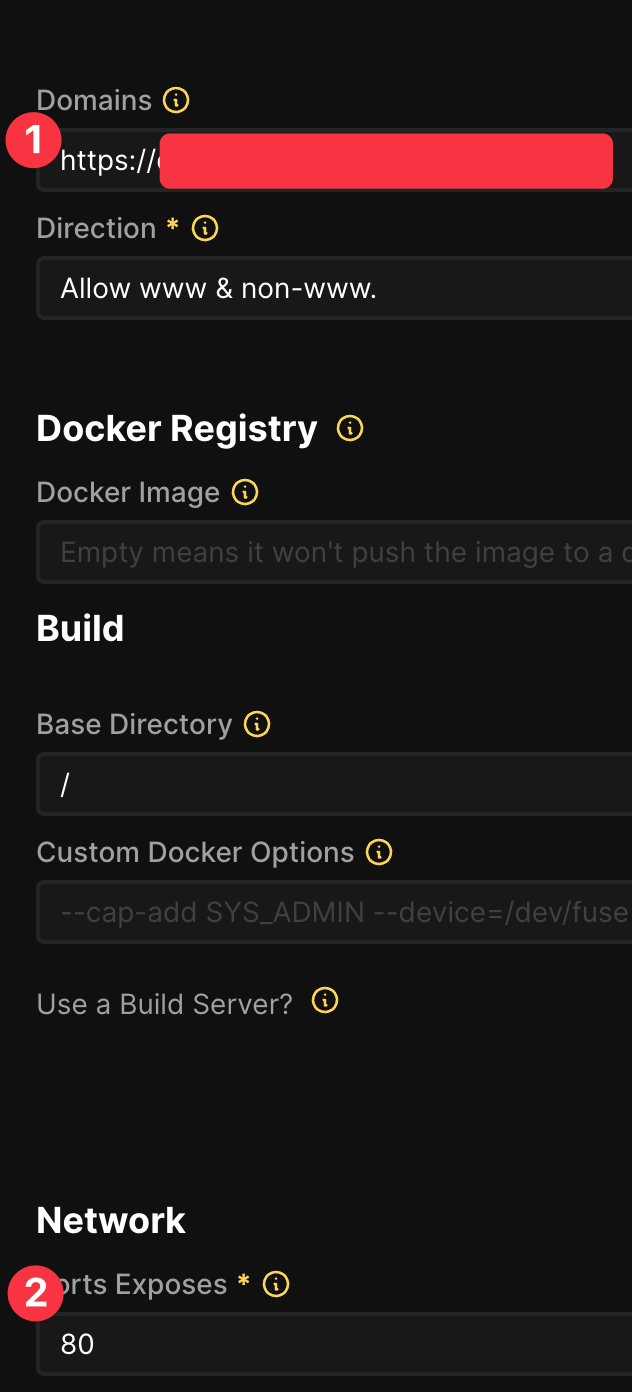
Task: Click the info icon beside Direction
Action: pos(205,228)
